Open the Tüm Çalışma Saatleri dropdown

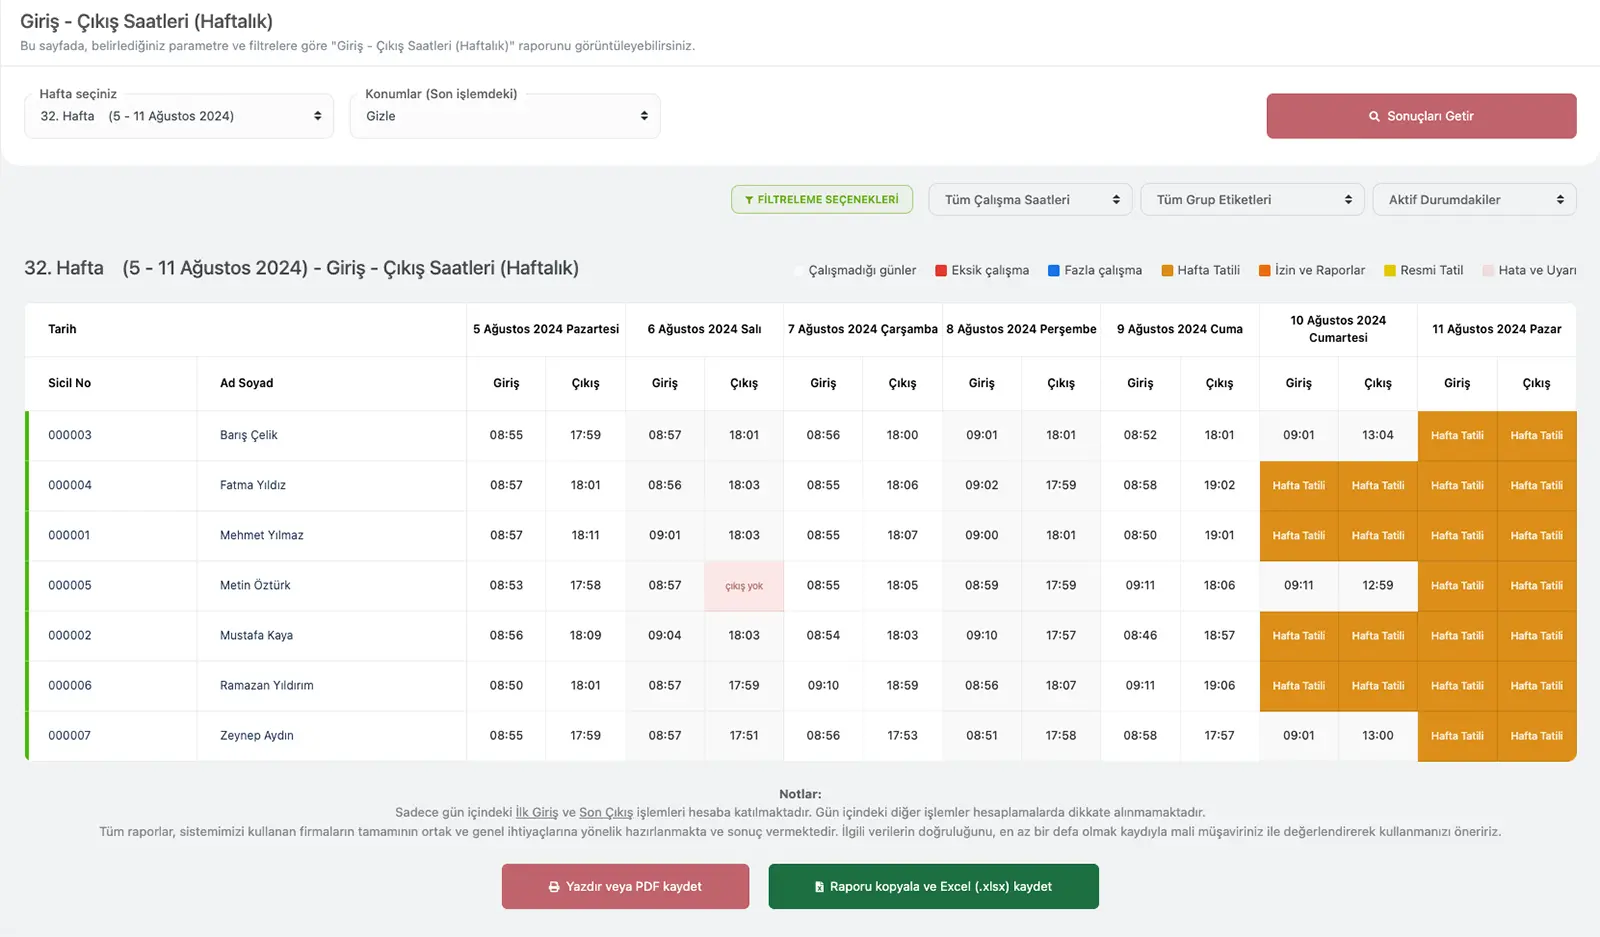tap(1030, 200)
